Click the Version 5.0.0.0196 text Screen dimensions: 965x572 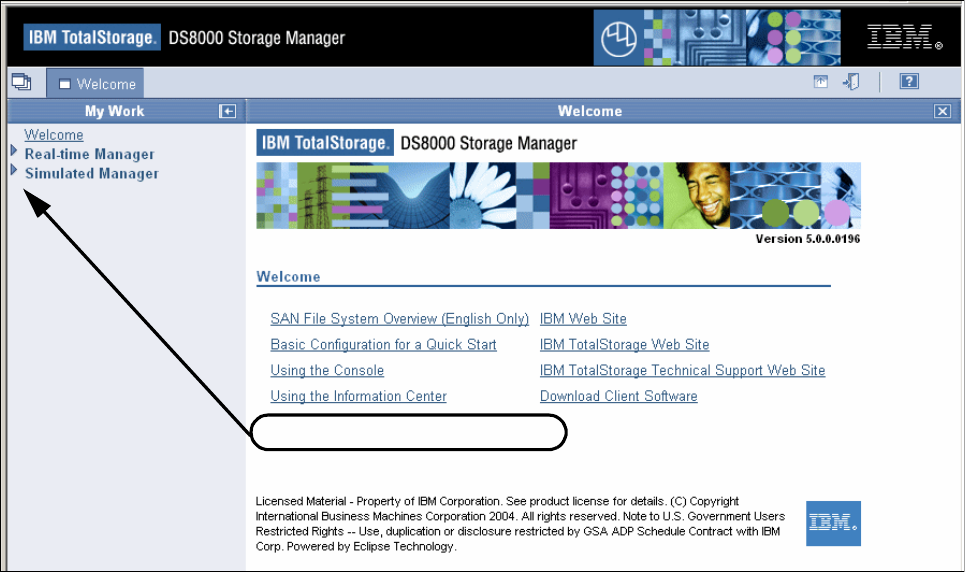click(807, 239)
